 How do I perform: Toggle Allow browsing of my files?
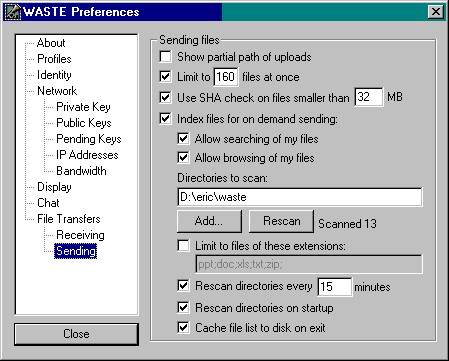tap(183, 157)
